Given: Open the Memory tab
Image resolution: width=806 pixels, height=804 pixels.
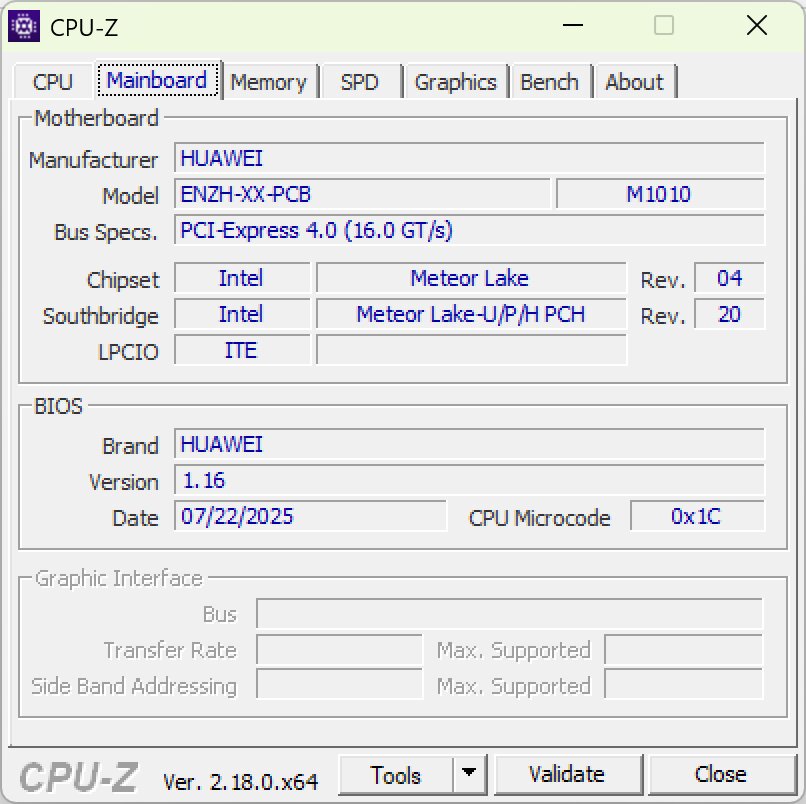Looking at the screenshot, I should click(x=268, y=82).
